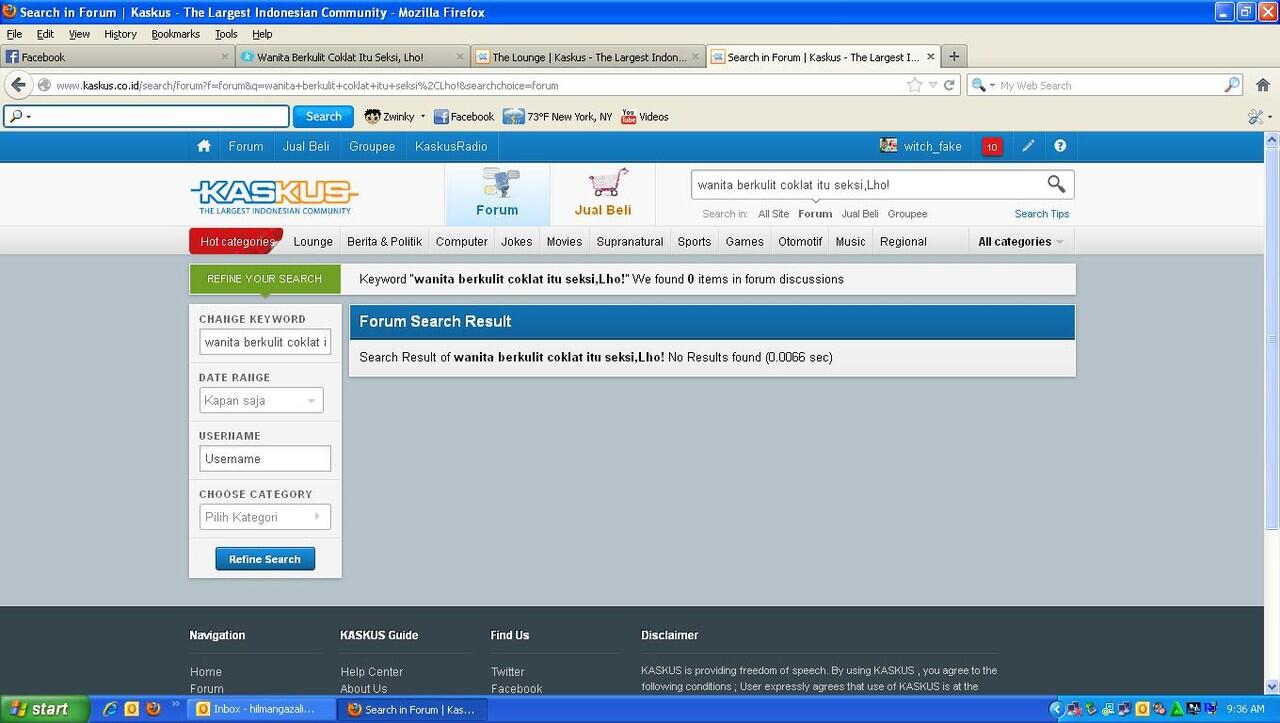Open the toolbar search engine dropdown arrow

[x=29, y=117]
